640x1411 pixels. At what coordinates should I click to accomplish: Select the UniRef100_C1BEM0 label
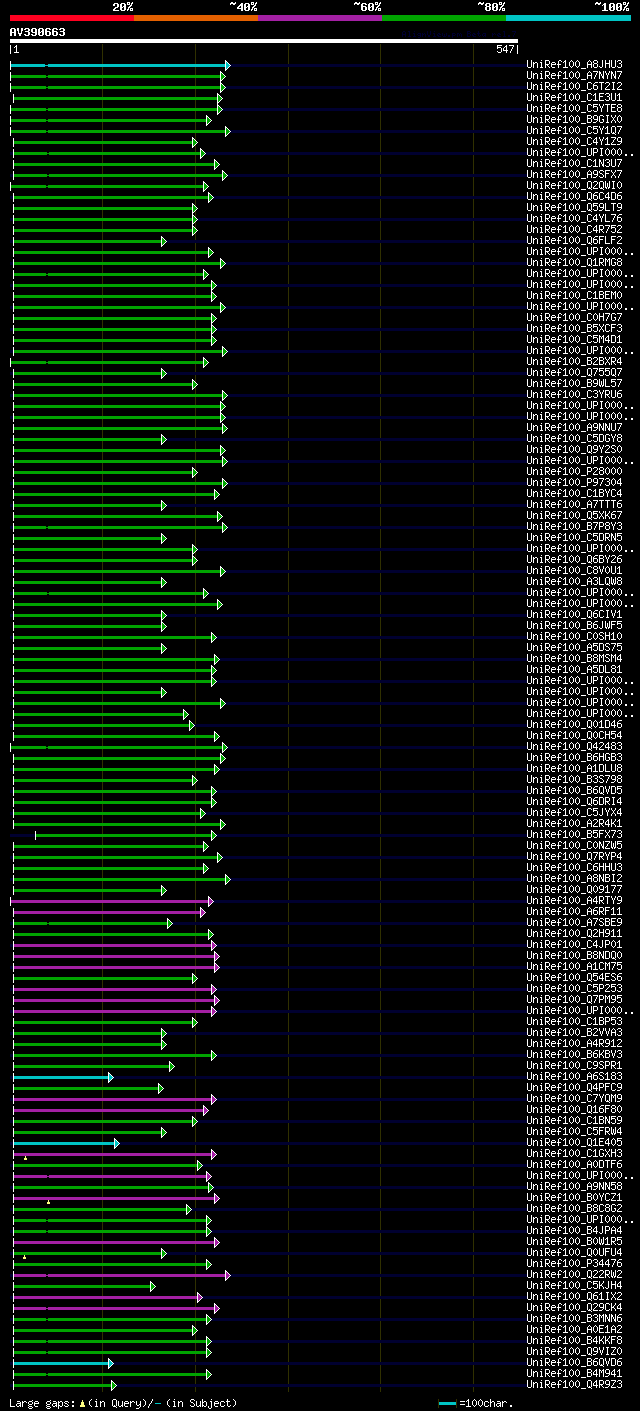pyautogui.click(x=575, y=295)
